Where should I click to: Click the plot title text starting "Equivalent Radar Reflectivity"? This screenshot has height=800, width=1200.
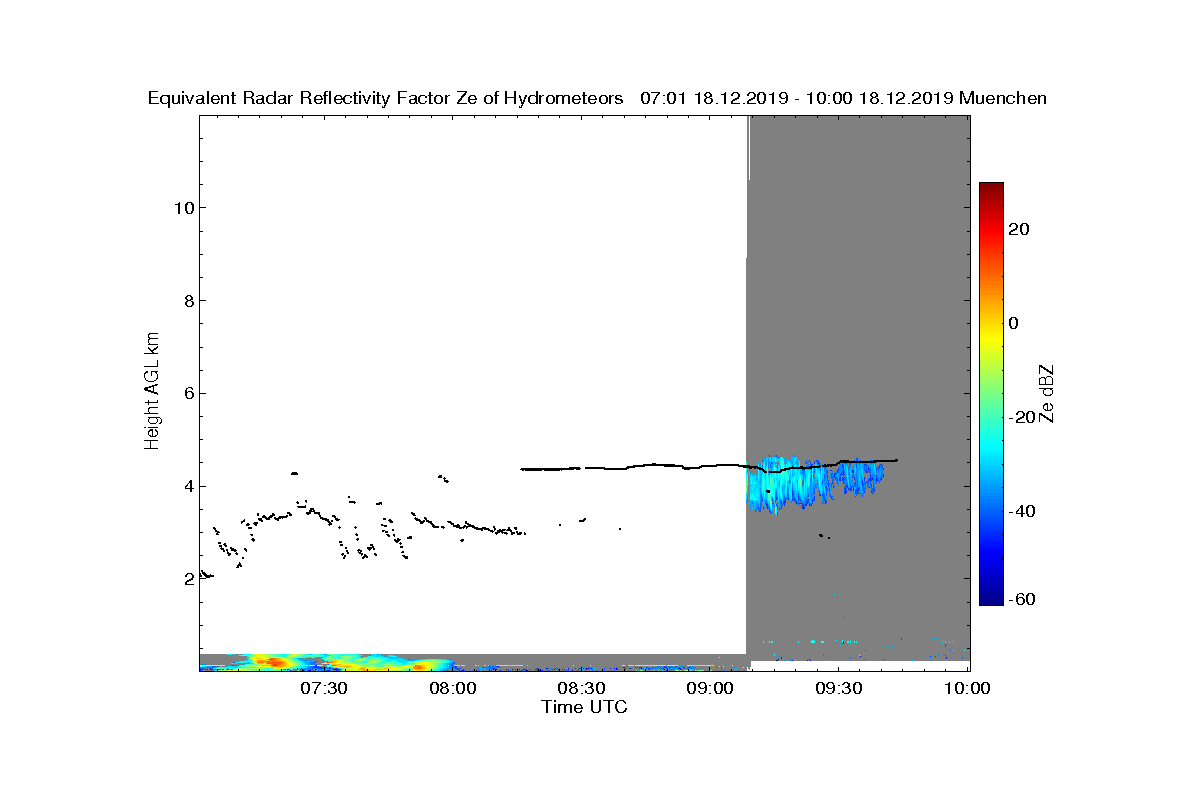tap(598, 98)
